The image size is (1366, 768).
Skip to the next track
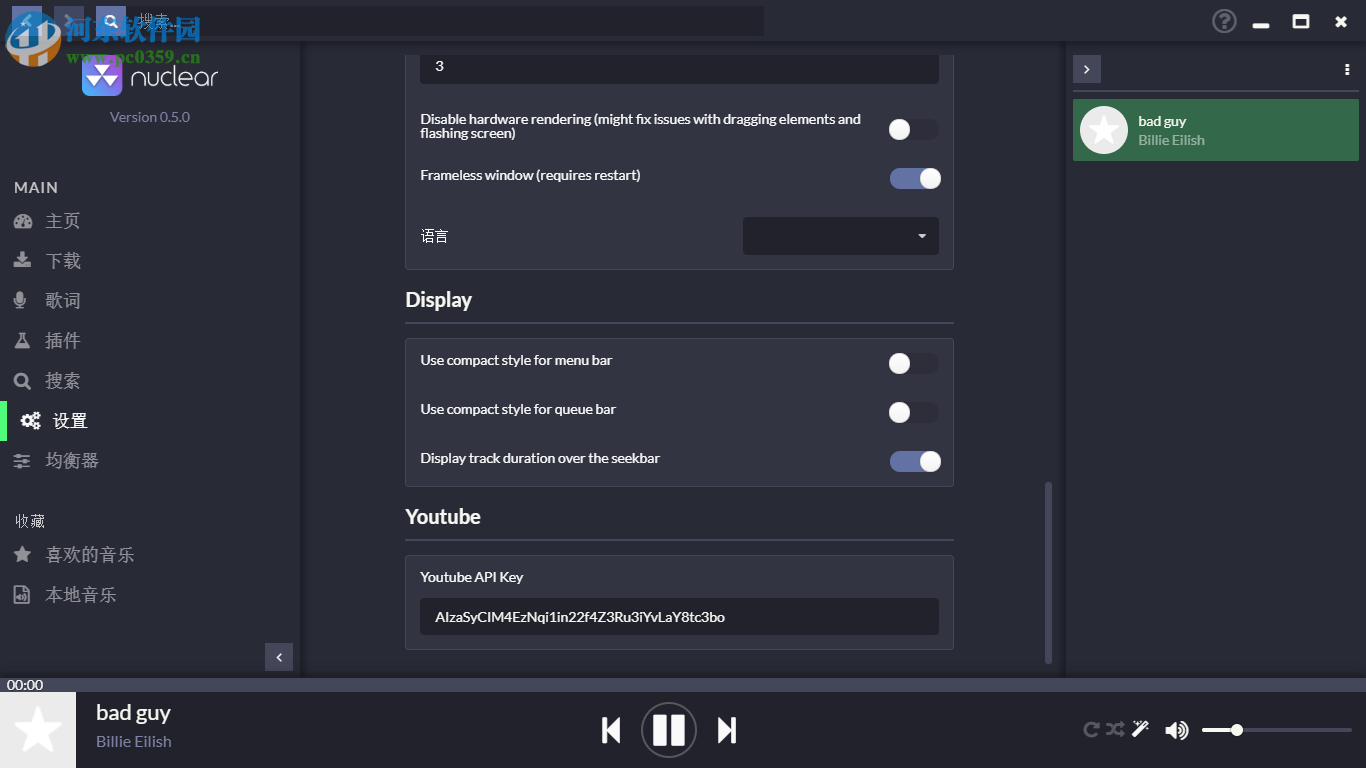727,731
